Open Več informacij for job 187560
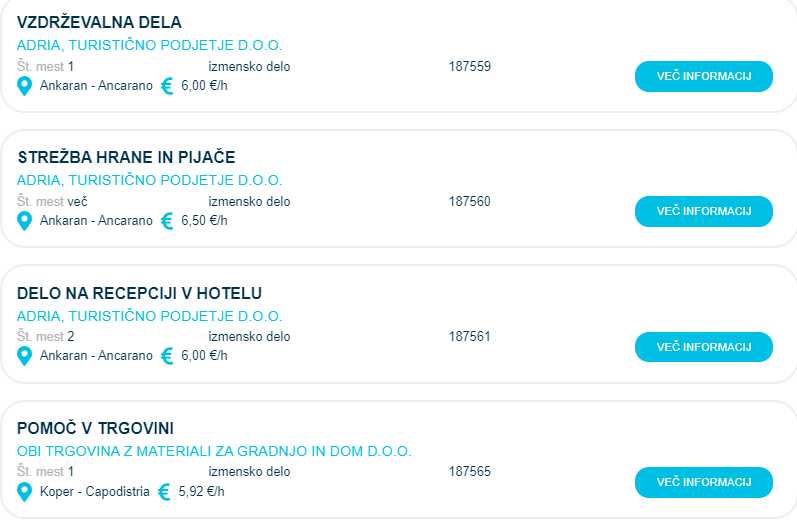The width and height of the screenshot is (797, 524). click(x=703, y=211)
